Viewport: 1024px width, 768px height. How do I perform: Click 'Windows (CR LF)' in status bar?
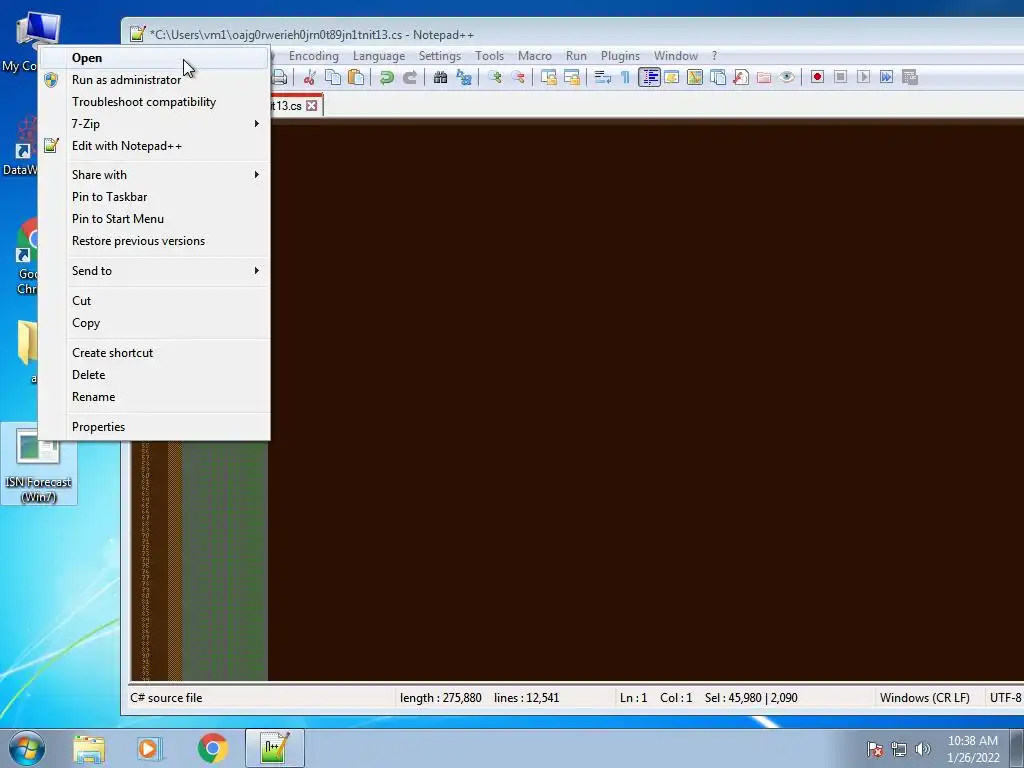pos(924,697)
